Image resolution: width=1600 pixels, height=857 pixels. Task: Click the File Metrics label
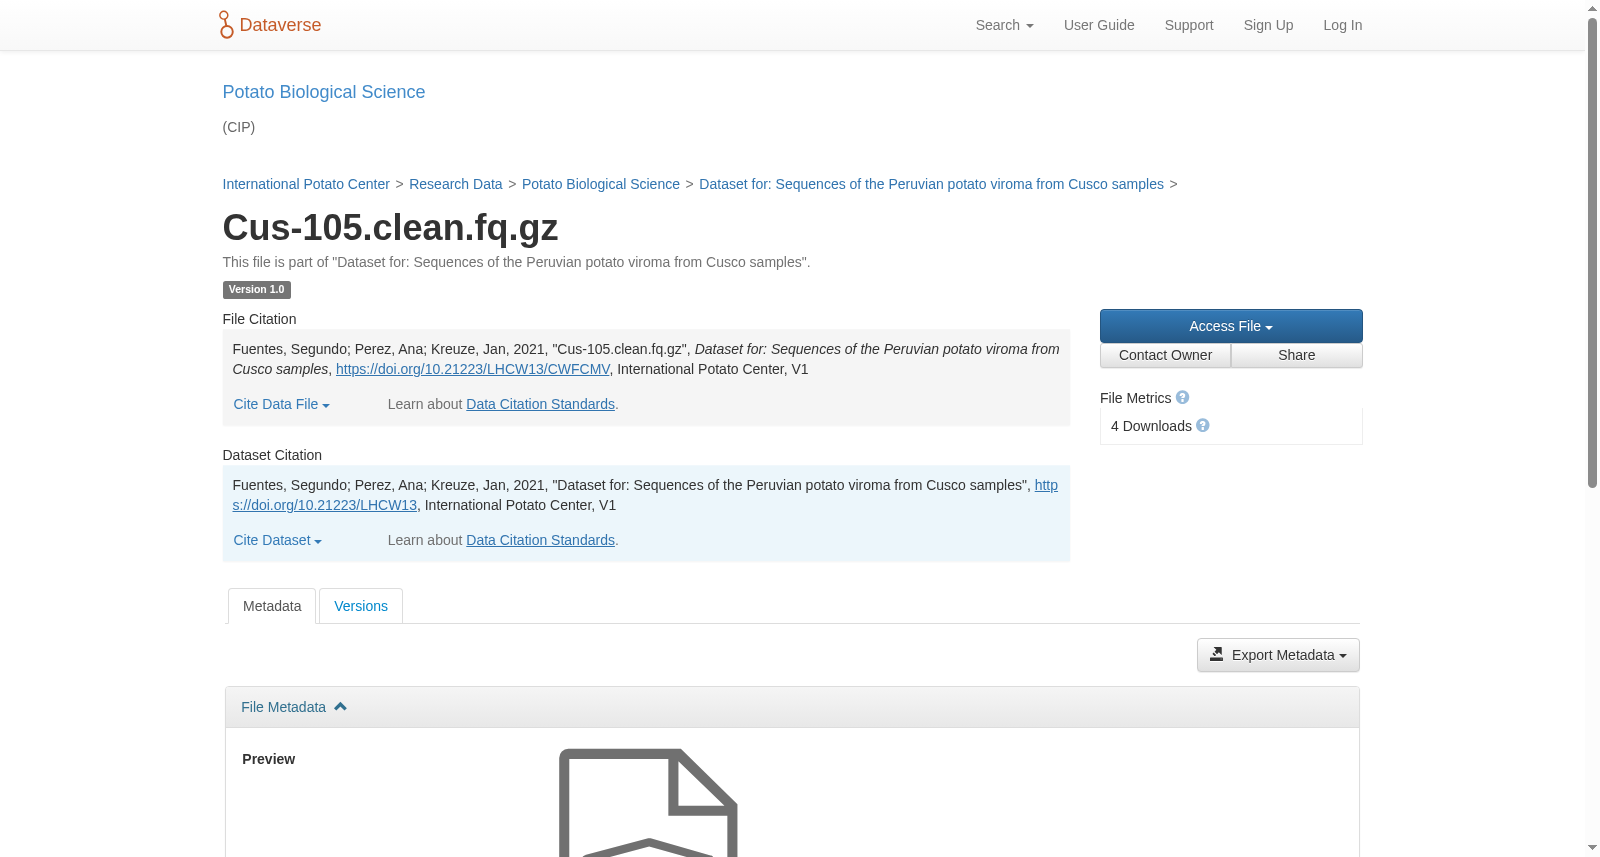pos(1135,398)
